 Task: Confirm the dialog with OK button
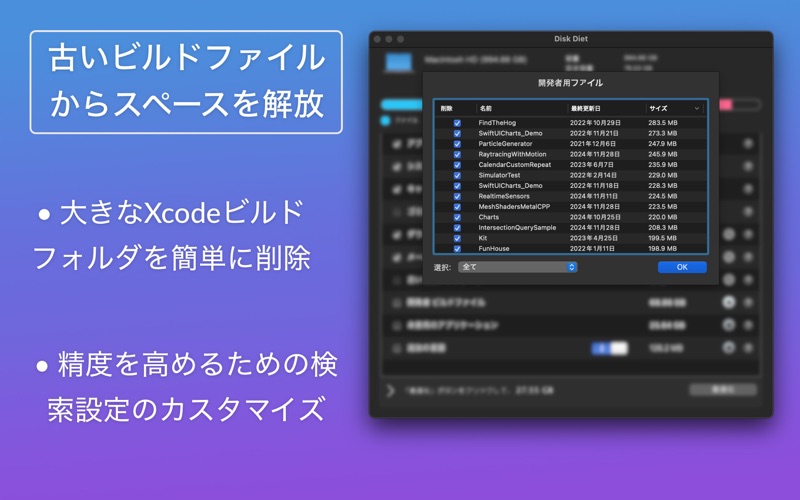[x=682, y=267]
